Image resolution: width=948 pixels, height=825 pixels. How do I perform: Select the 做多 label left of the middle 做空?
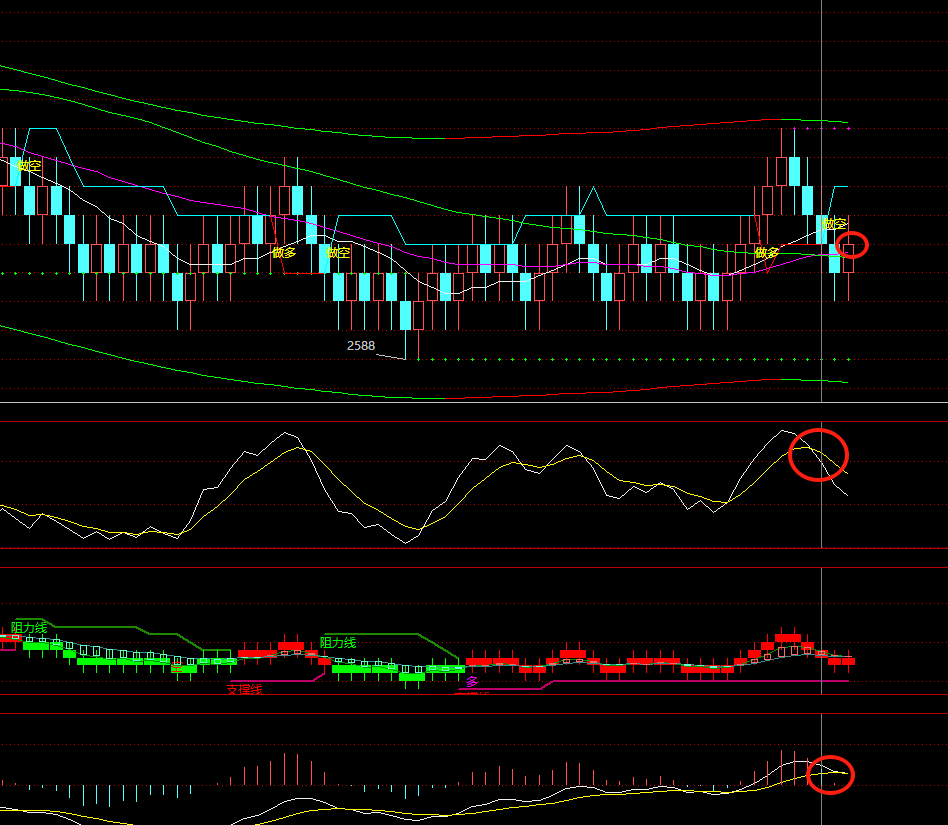(x=284, y=253)
